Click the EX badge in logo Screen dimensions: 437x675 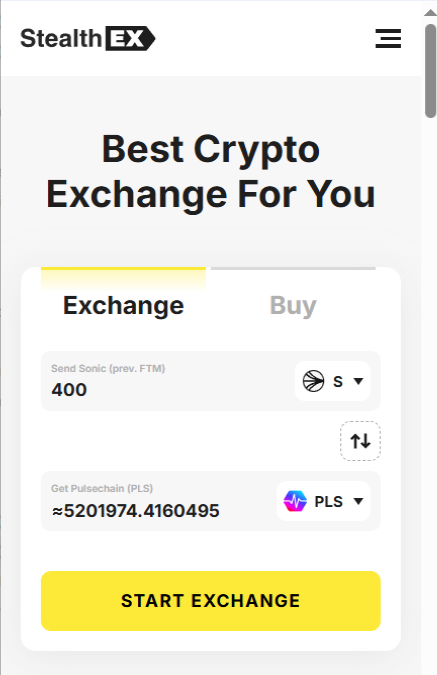point(130,38)
